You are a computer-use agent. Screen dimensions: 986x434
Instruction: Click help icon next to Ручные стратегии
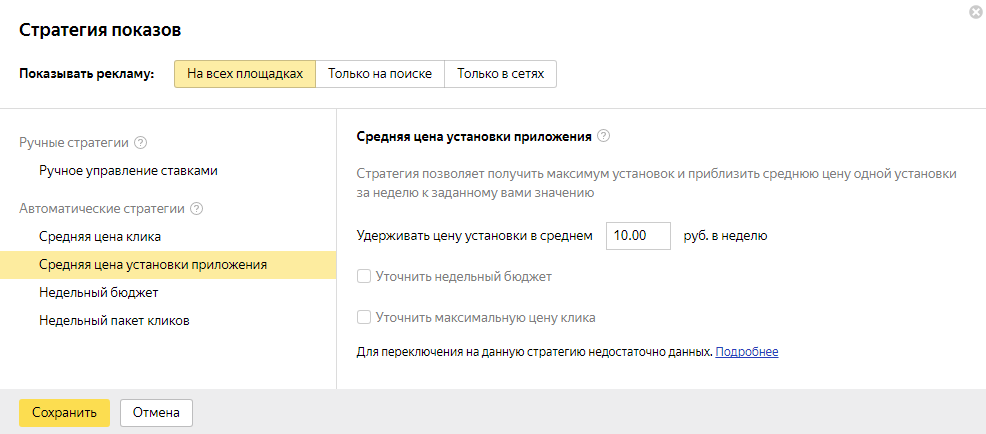[x=141, y=143]
